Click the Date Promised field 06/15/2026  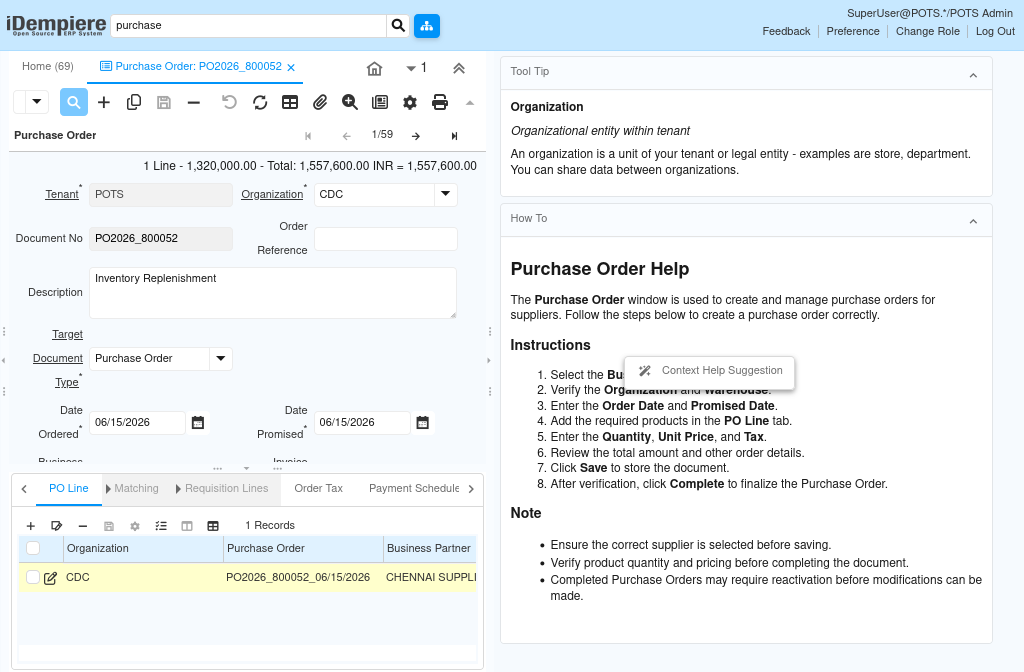[362, 423]
